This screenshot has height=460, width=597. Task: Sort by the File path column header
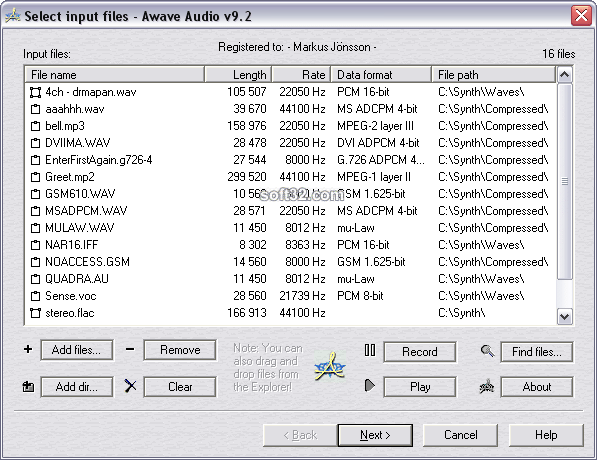494,75
